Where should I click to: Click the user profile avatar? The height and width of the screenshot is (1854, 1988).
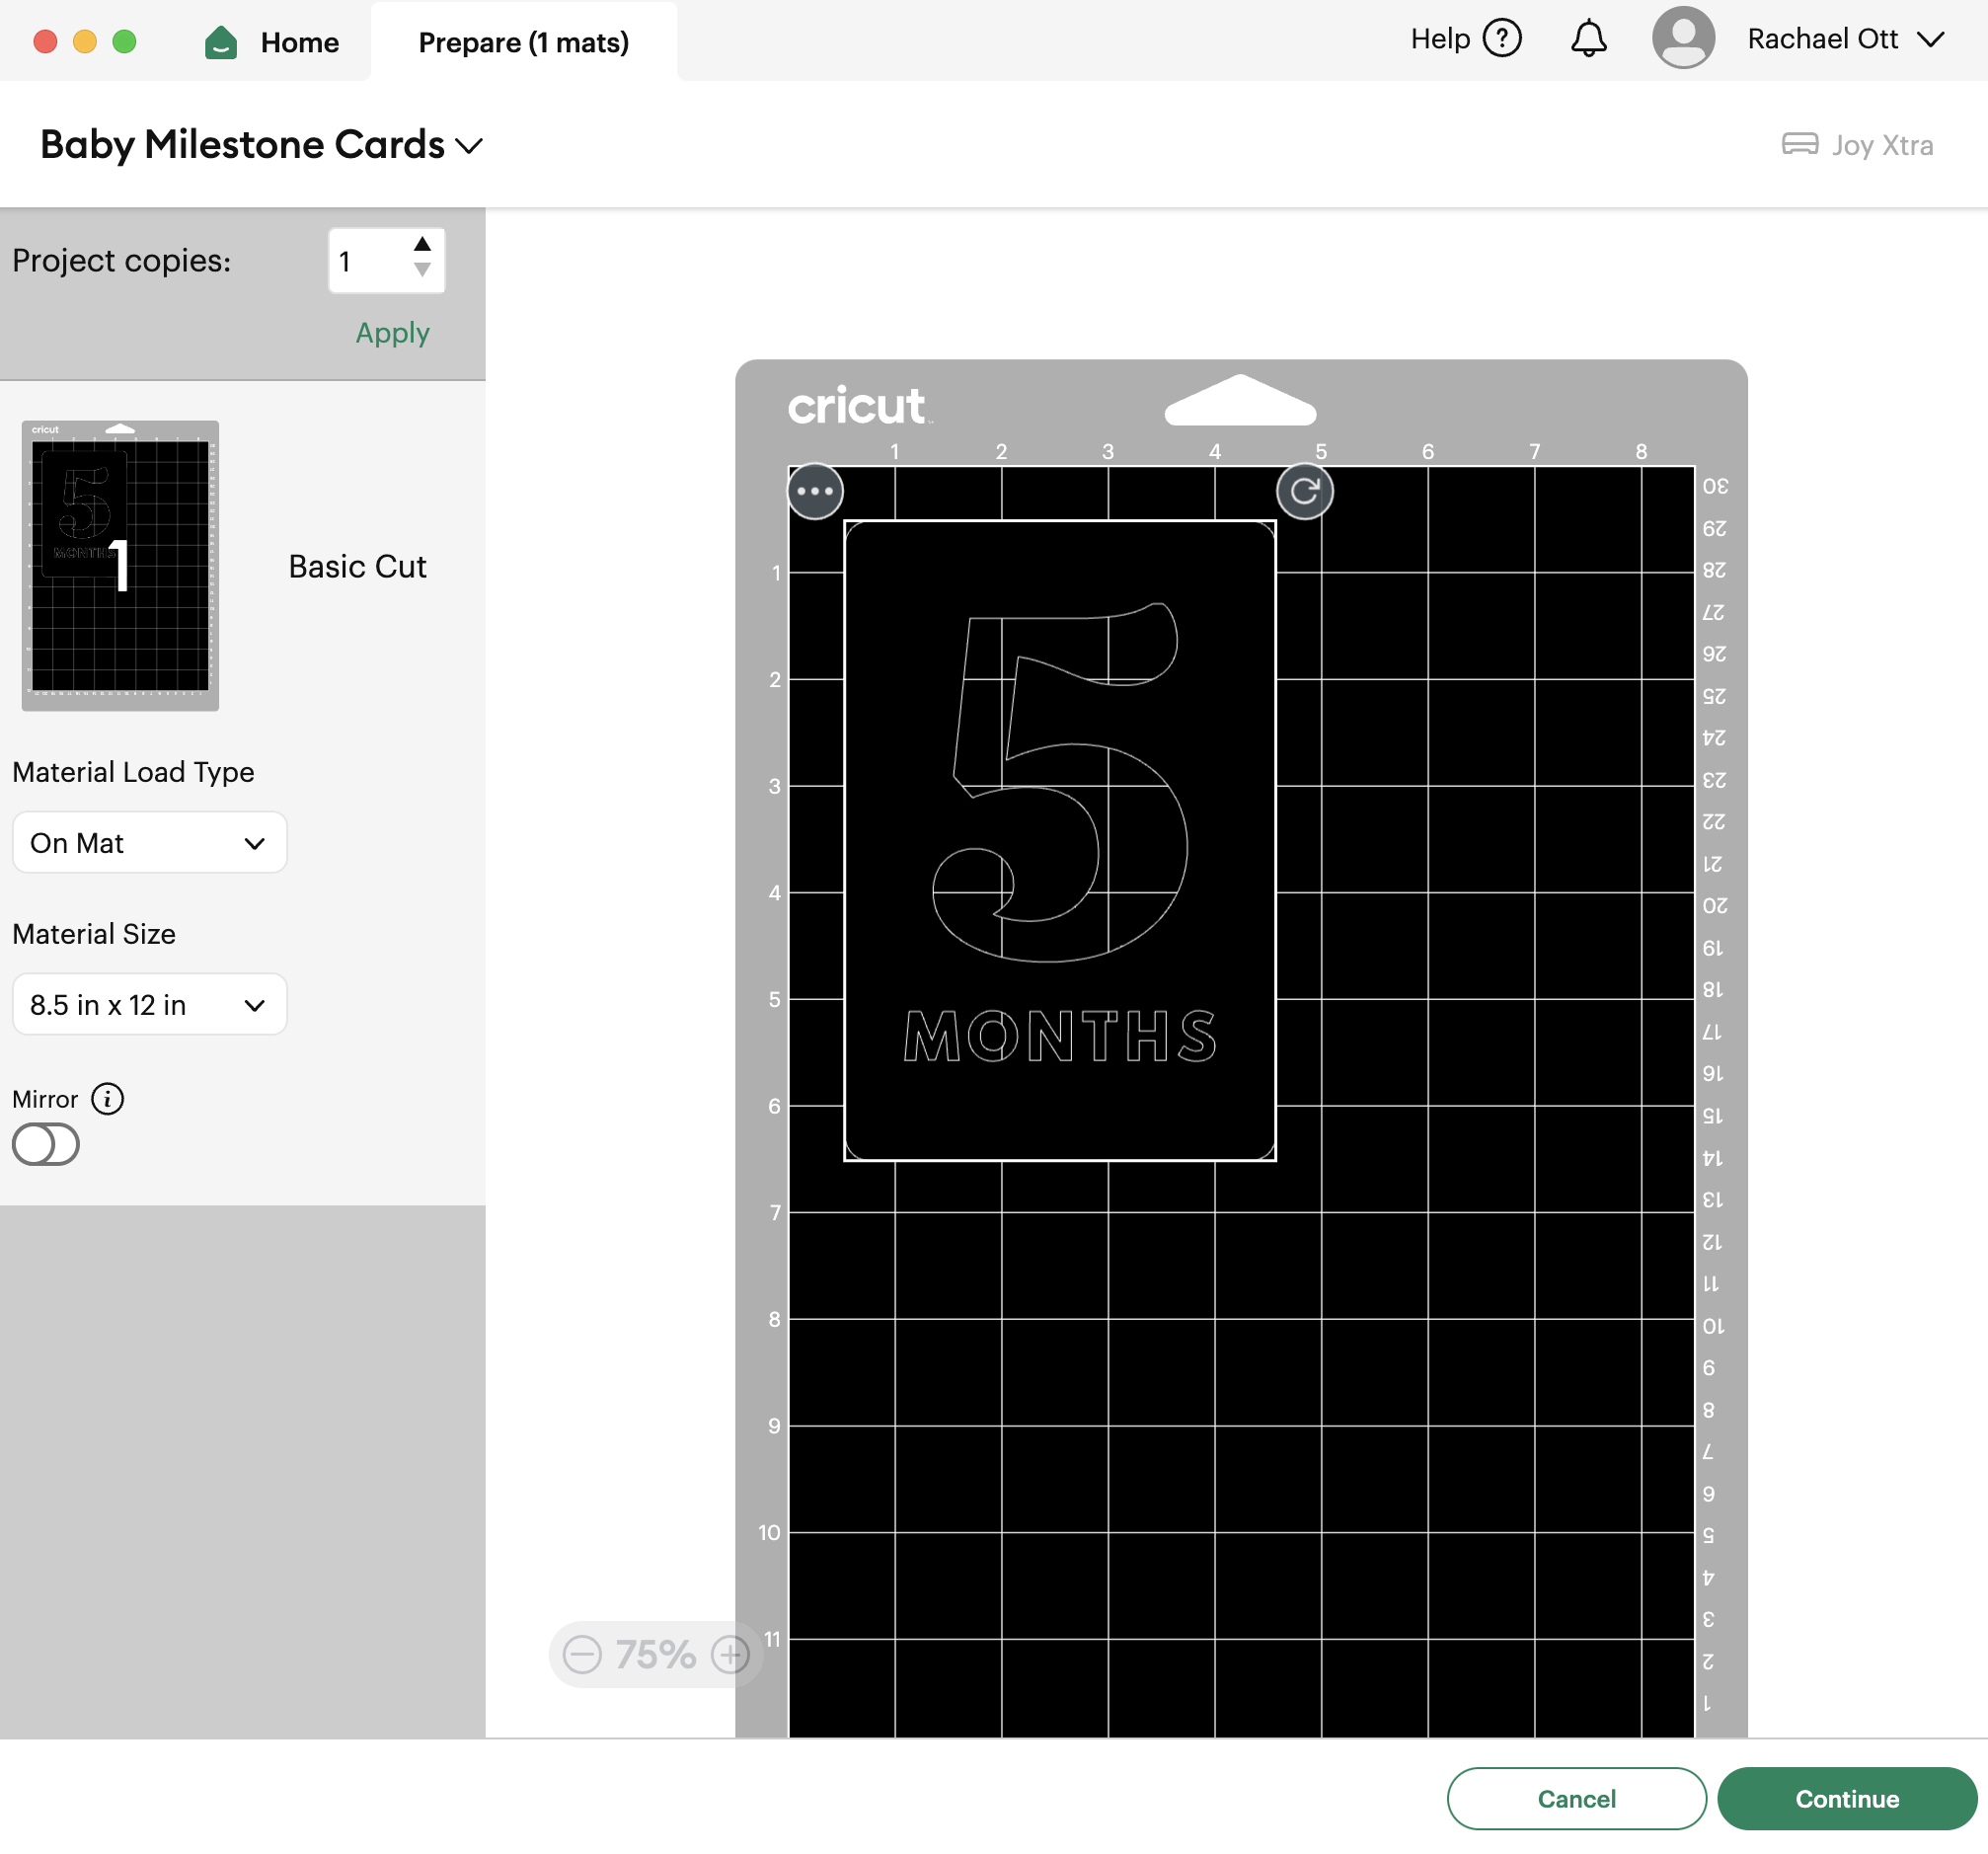pyautogui.click(x=1683, y=38)
